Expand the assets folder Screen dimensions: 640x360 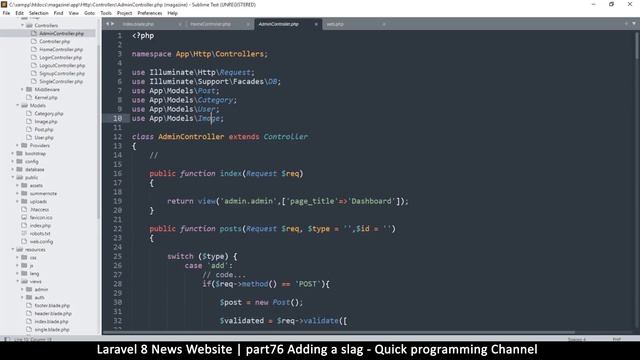tap(18, 185)
